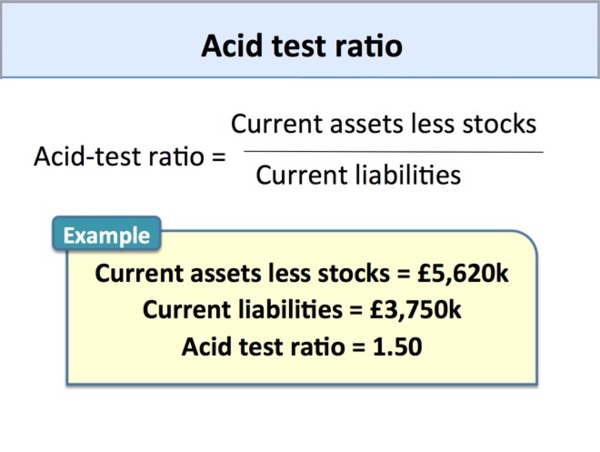Select the bold example line about current assets

301,273
